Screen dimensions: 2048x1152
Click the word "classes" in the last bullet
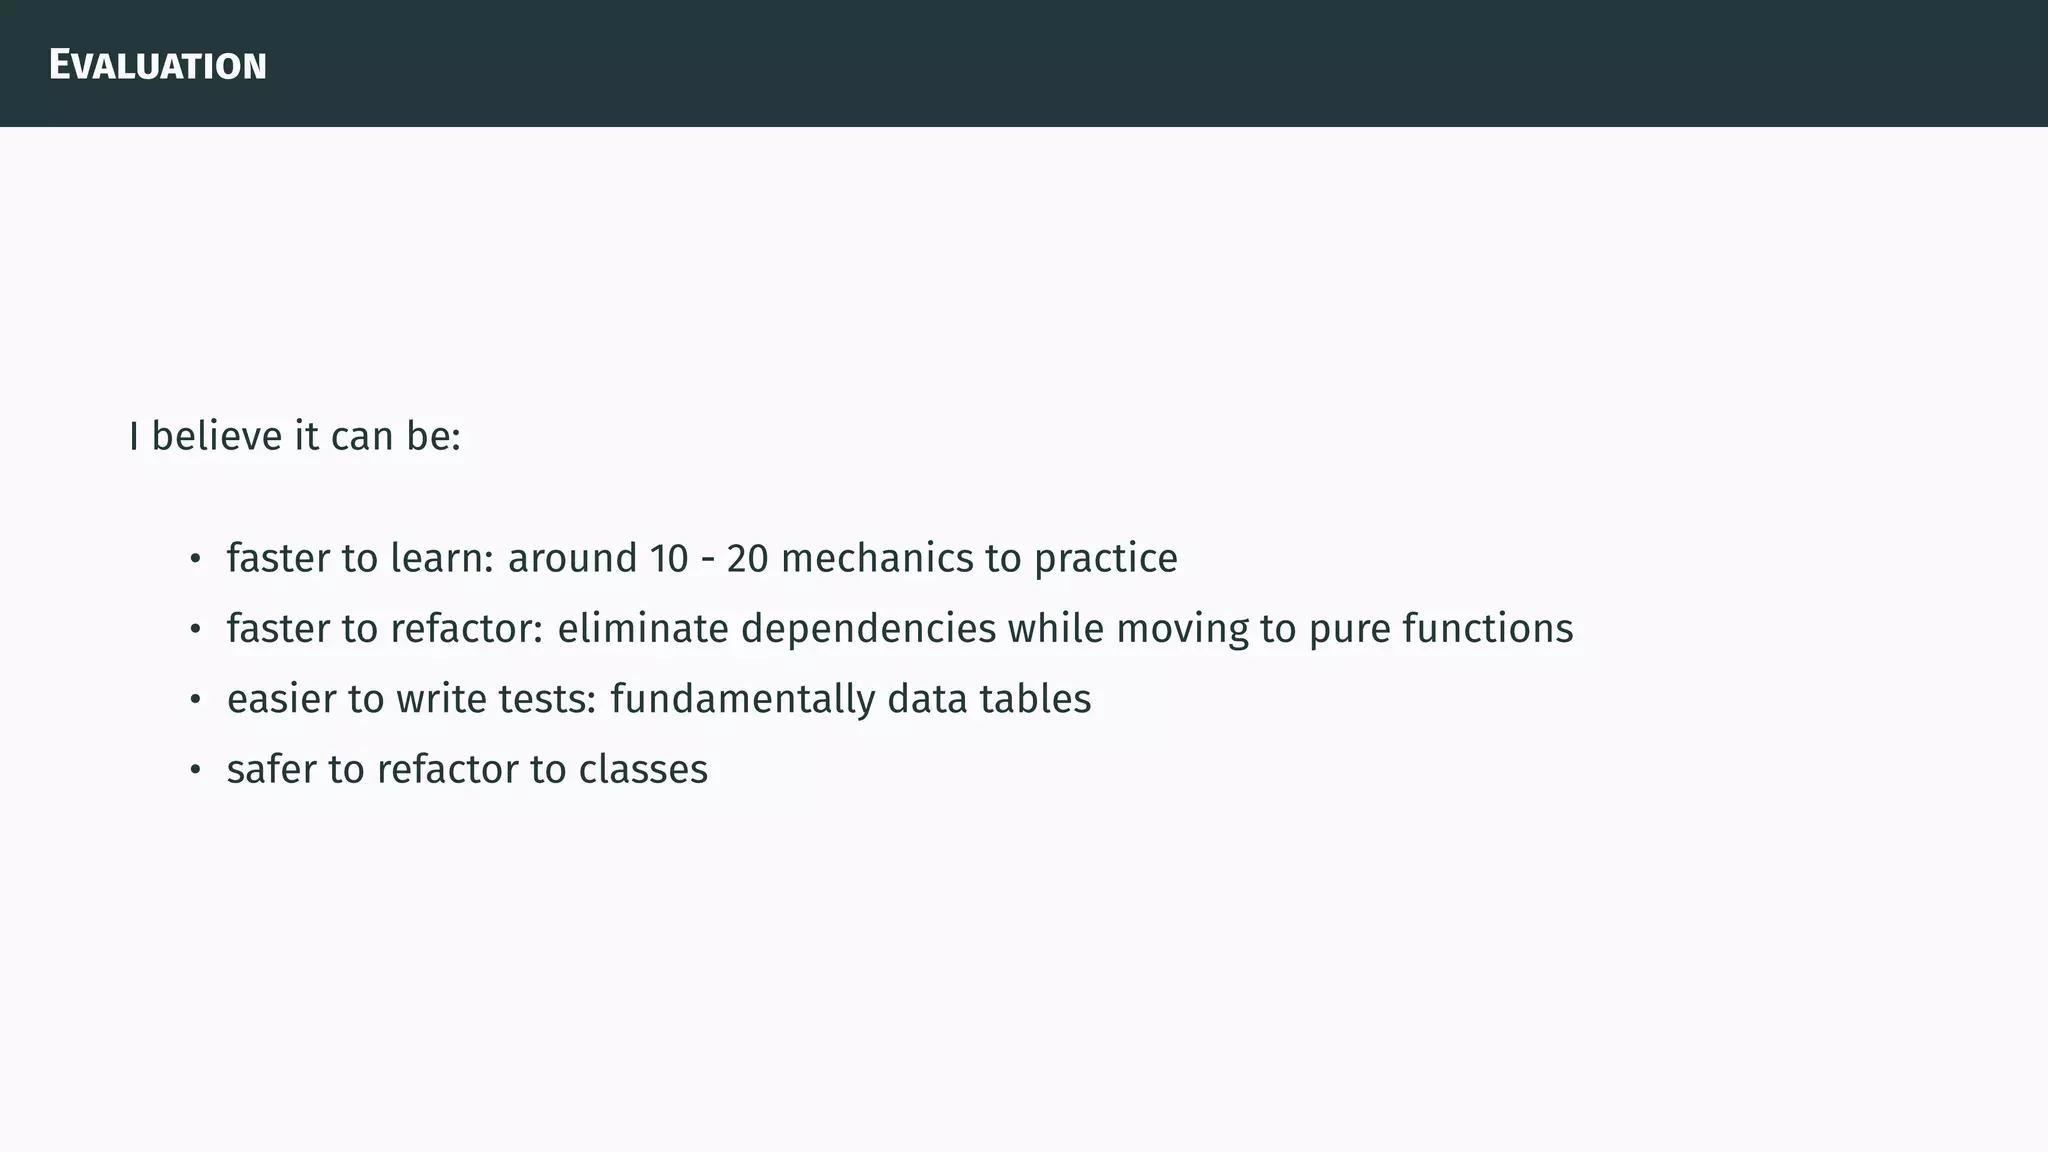click(x=643, y=769)
